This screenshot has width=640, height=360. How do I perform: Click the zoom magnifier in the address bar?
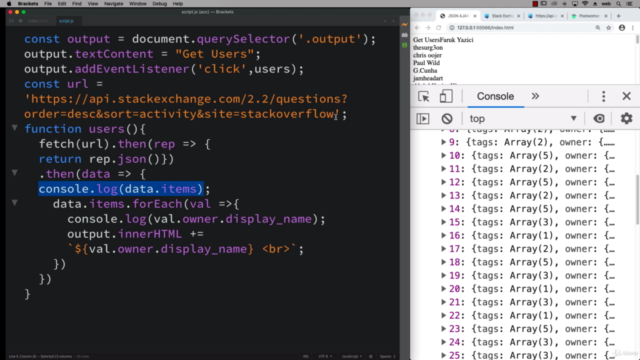coord(598,28)
